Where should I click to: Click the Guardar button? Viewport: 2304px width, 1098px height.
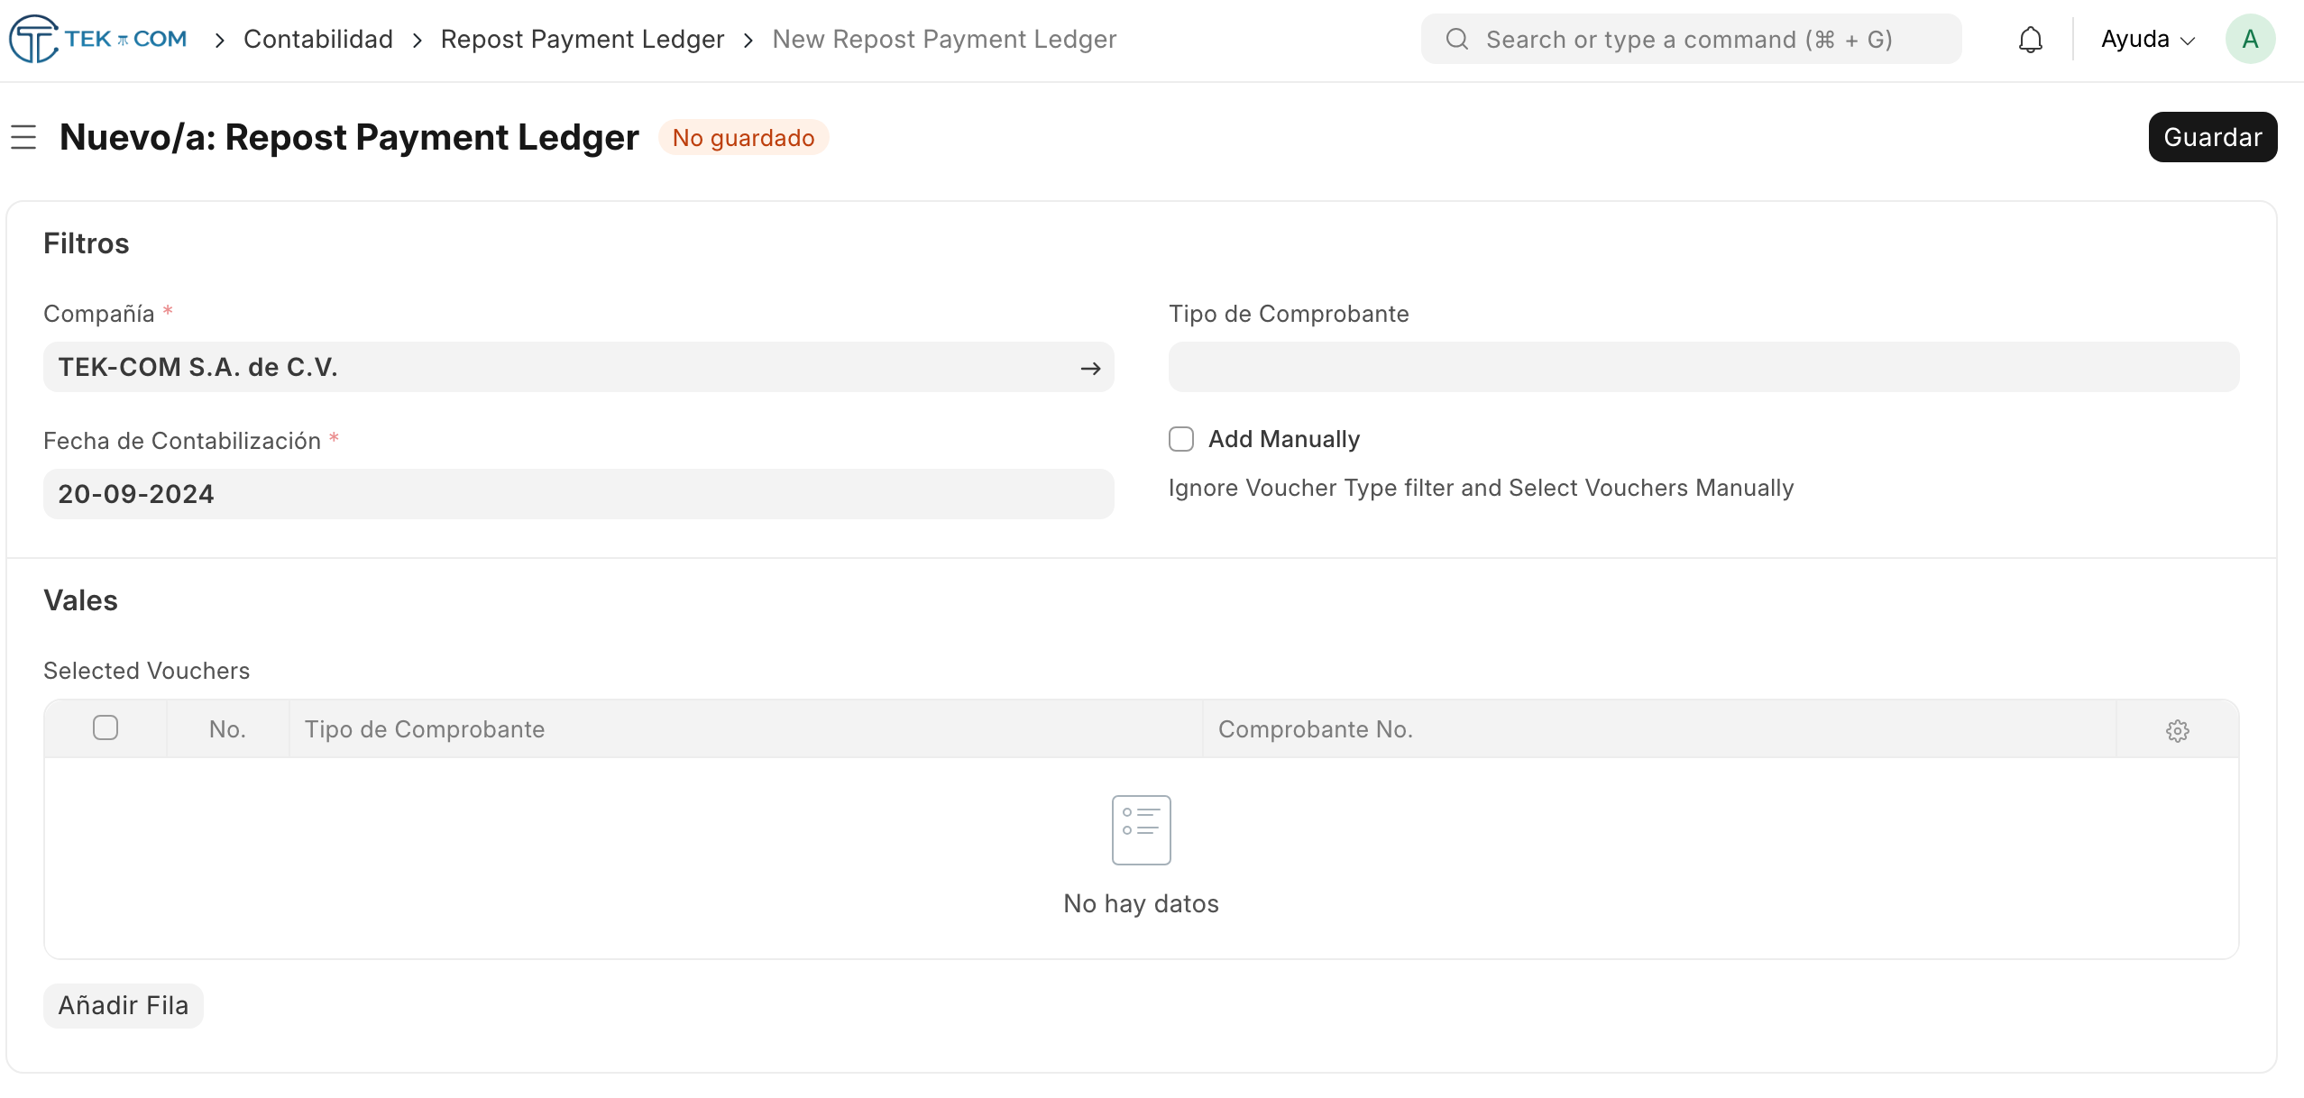2212,137
